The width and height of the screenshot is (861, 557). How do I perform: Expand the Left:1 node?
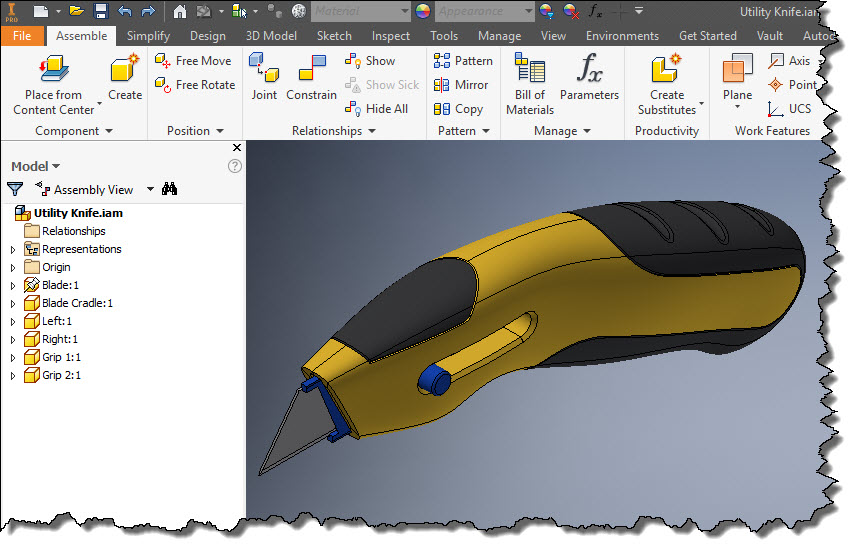click(13, 322)
